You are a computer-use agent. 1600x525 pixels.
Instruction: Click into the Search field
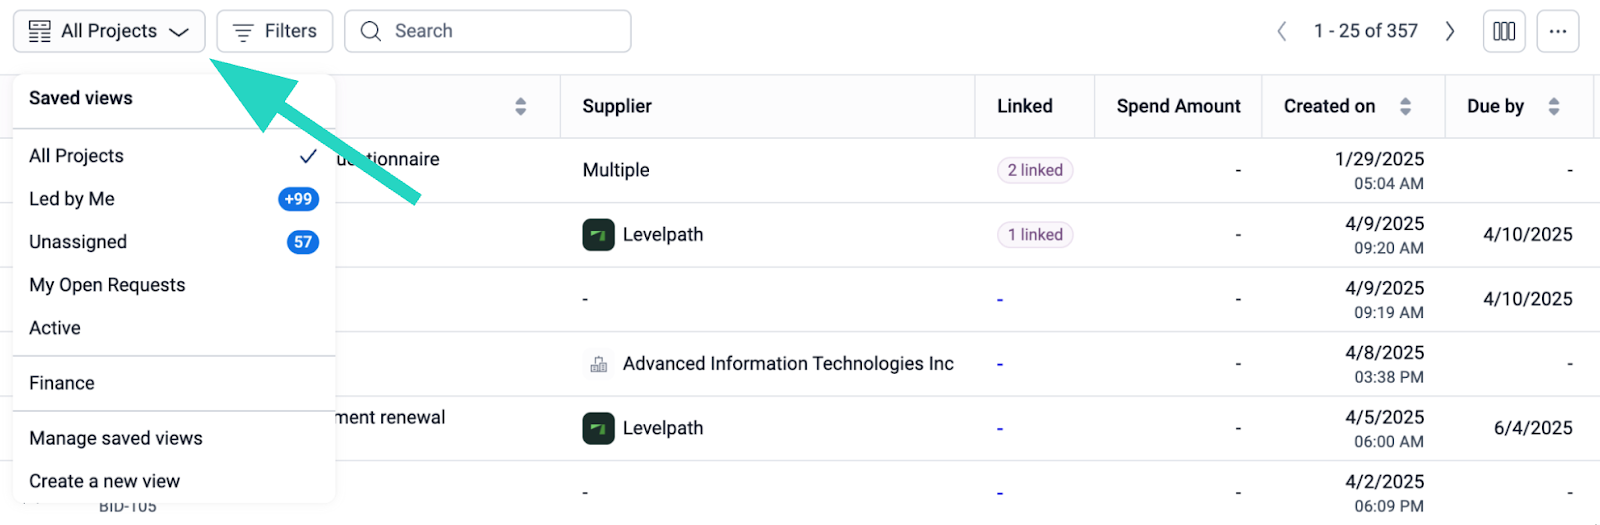pos(500,31)
